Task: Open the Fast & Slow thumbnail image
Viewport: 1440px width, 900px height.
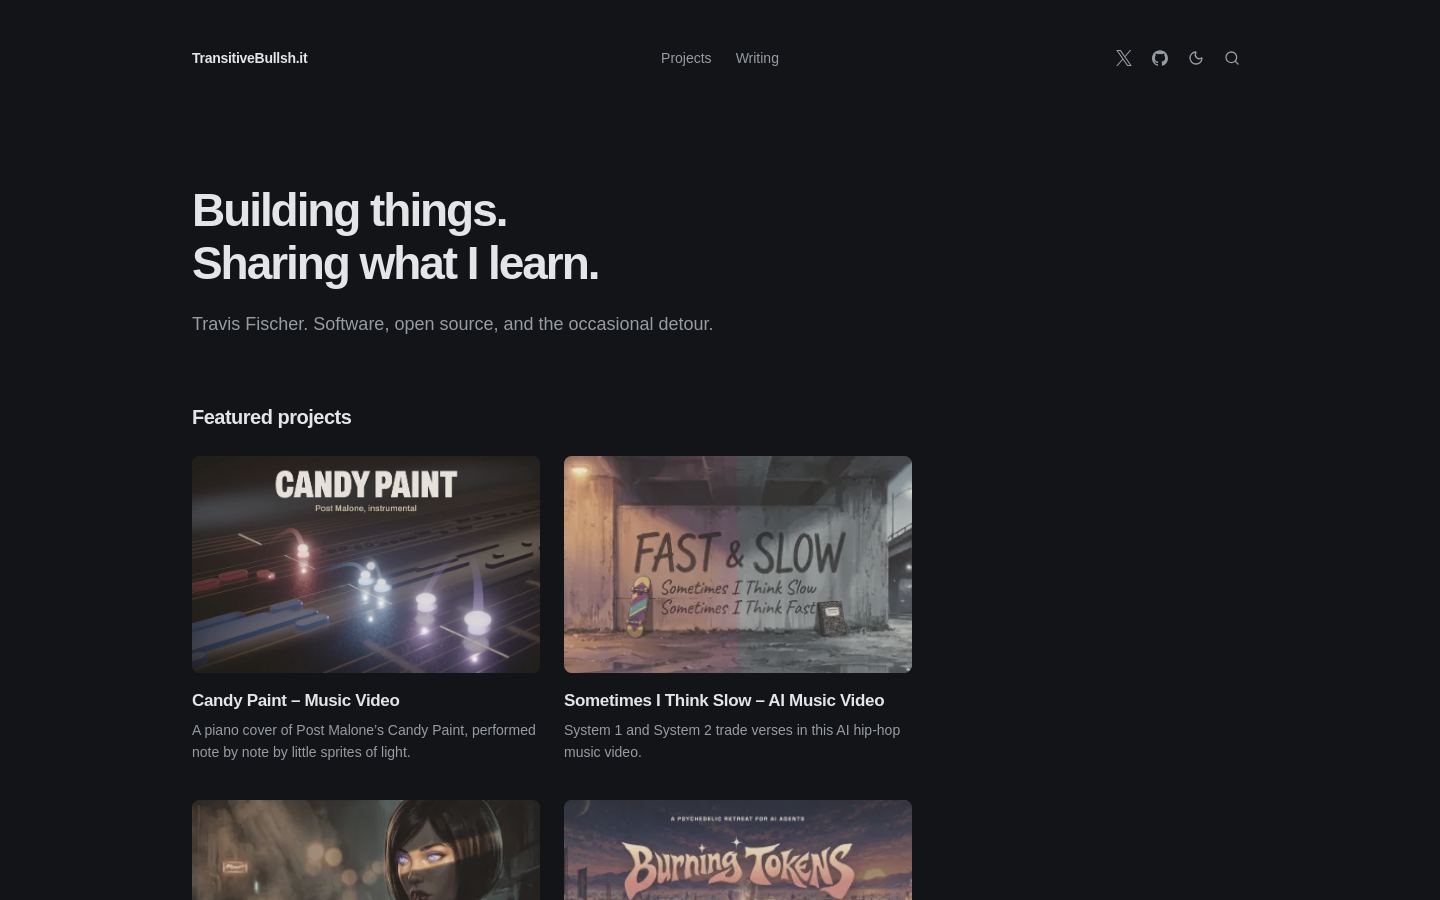Action: [x=738, y=564]
